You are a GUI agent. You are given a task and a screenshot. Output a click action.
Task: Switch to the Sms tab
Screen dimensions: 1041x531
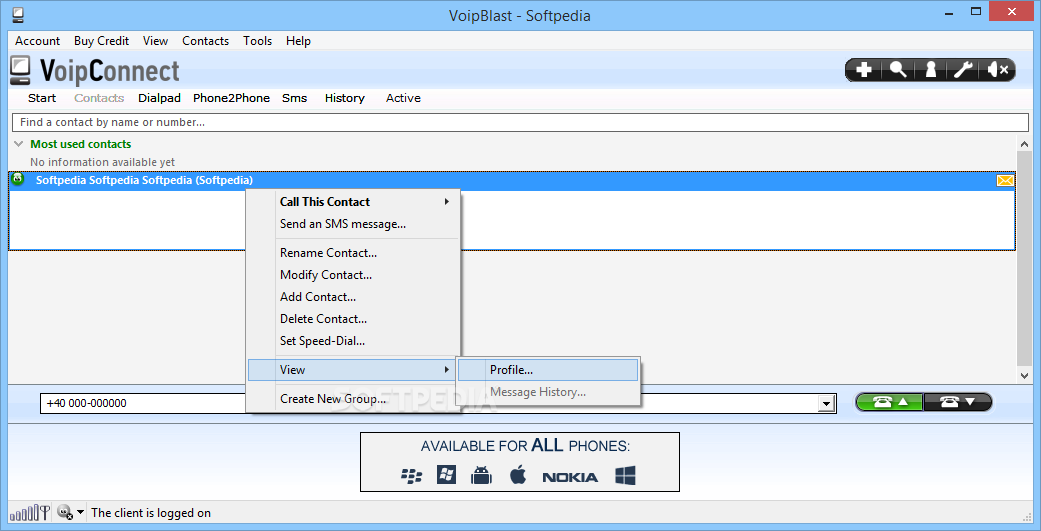tap(295, 98)
